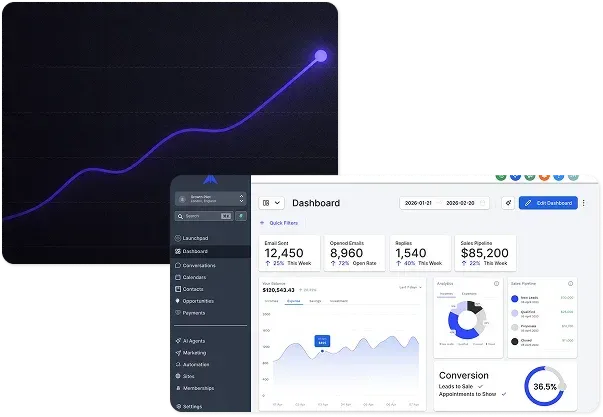Click the end date 2026-02-20
Screen dimensions: 603x417
[x=460, y=203]
